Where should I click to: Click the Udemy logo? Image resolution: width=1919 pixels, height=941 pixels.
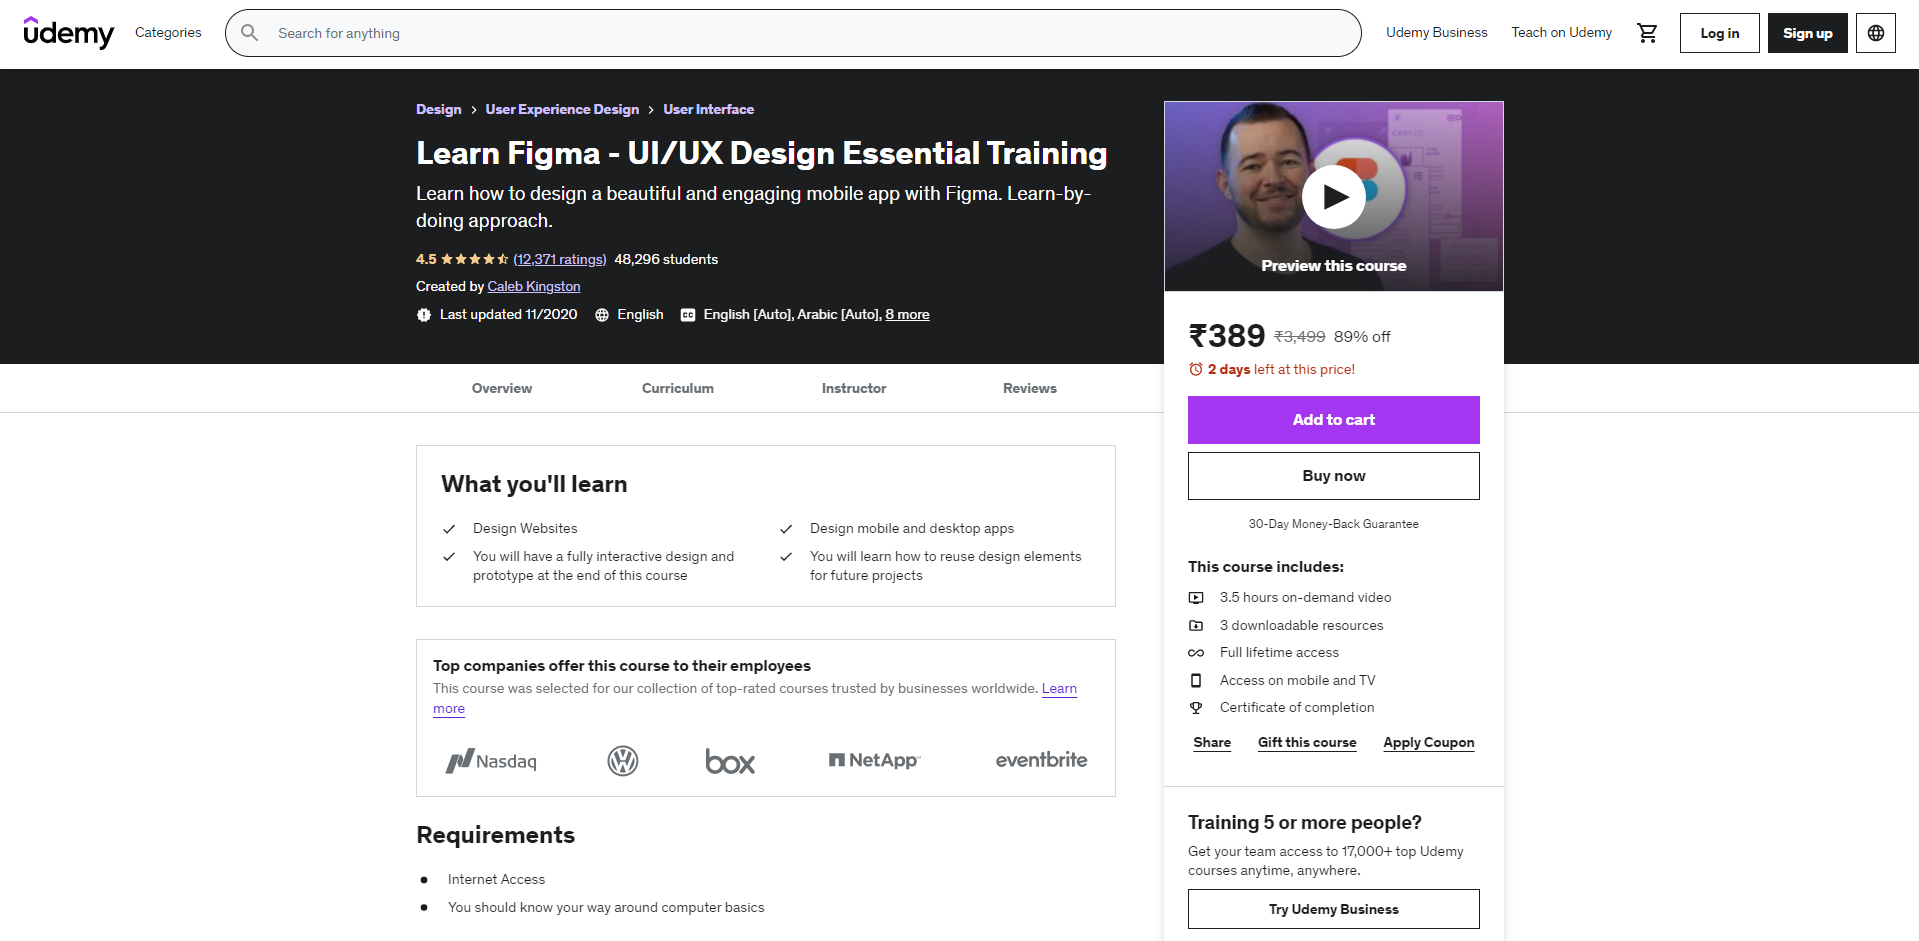pyautogui.click(x=68, y=33)
